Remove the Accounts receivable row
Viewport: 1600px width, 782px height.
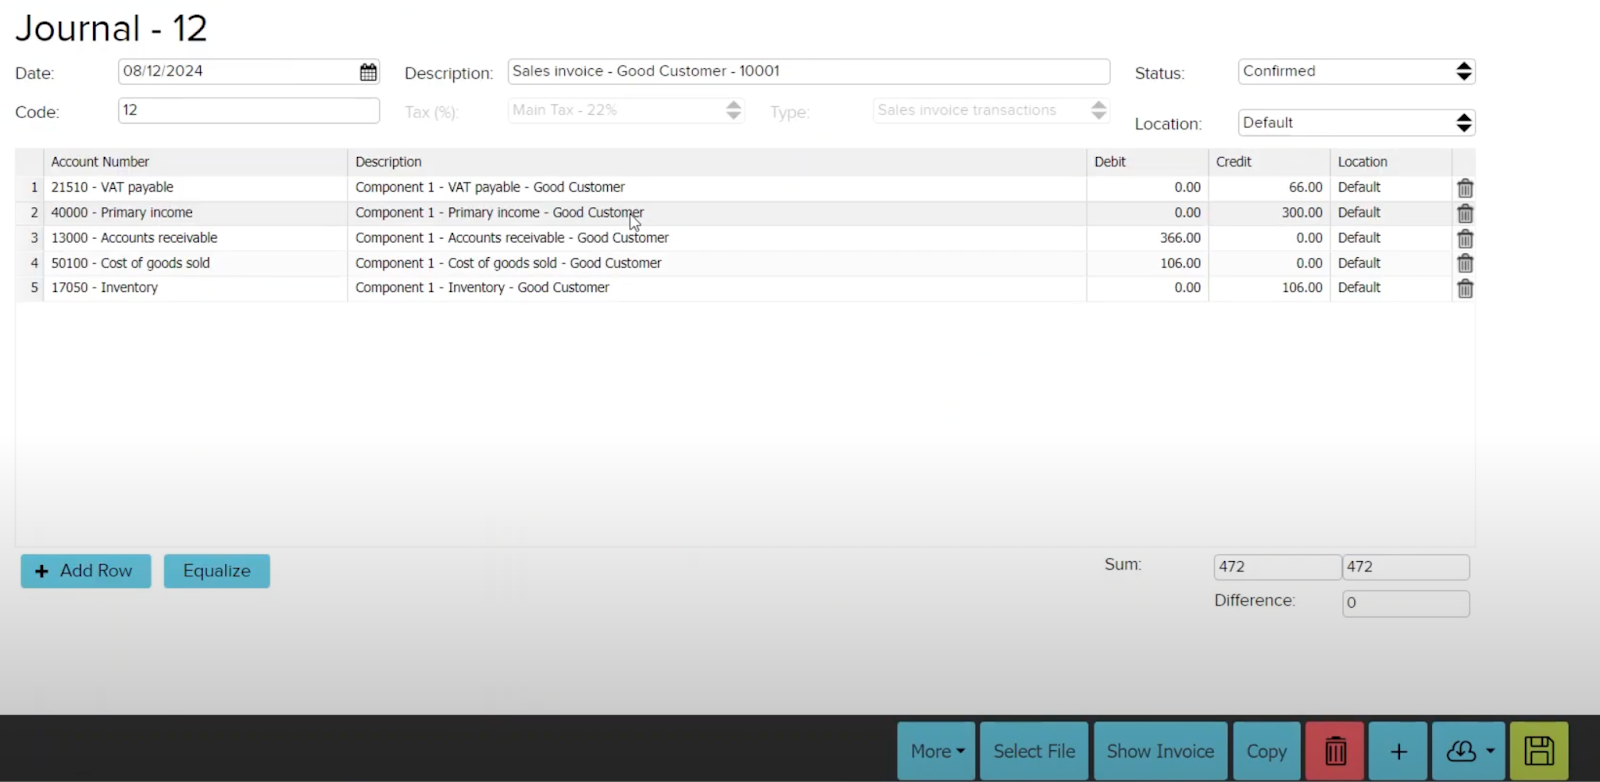pyautogui.click(x=1464, y=238)
